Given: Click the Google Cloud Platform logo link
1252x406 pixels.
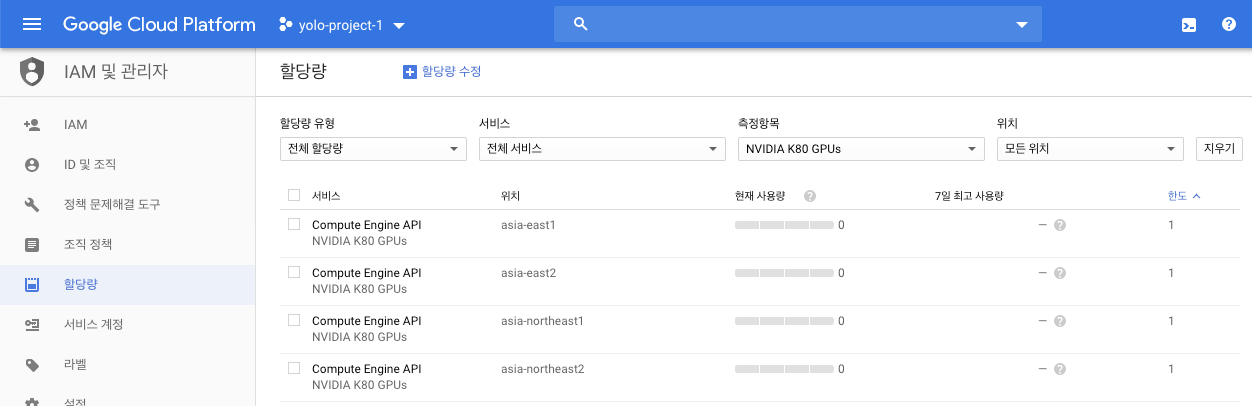Looking at the screenshot, I should 159,25.
